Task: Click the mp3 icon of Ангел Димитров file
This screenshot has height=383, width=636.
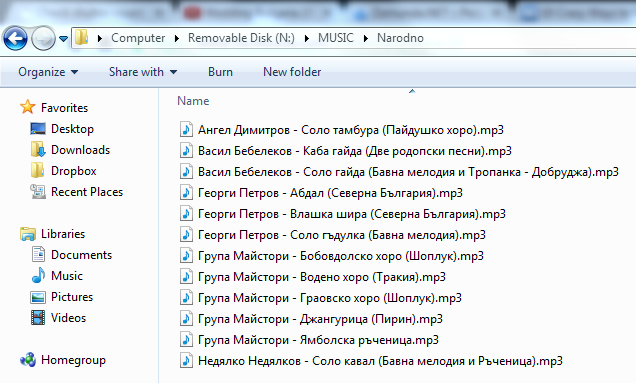Action: 186,130
